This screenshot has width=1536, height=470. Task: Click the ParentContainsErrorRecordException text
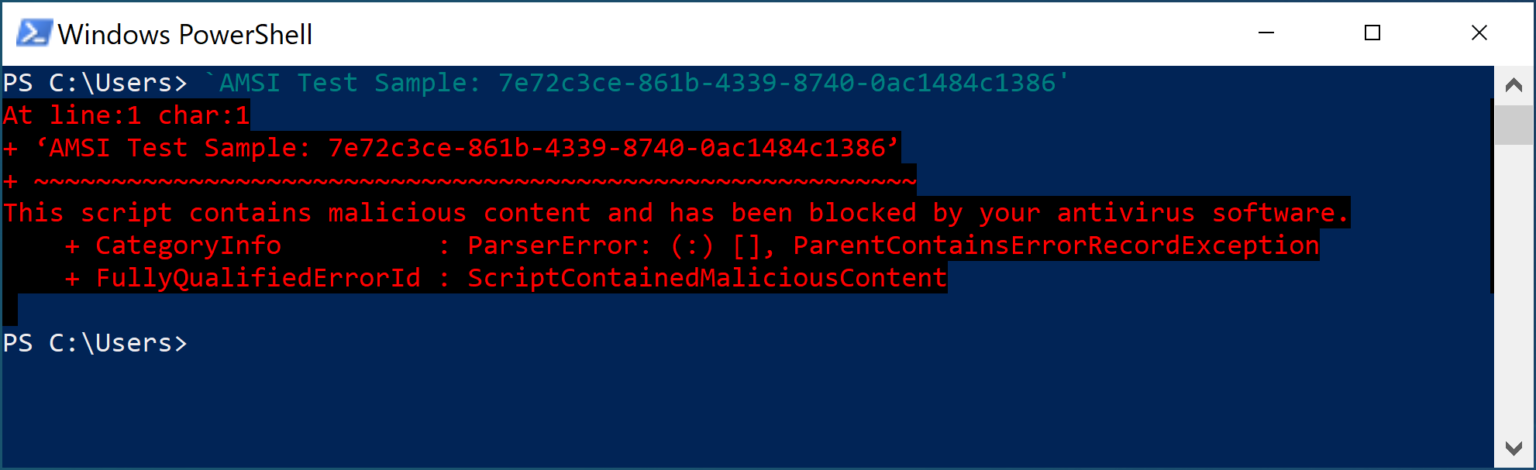[1056, 246]
